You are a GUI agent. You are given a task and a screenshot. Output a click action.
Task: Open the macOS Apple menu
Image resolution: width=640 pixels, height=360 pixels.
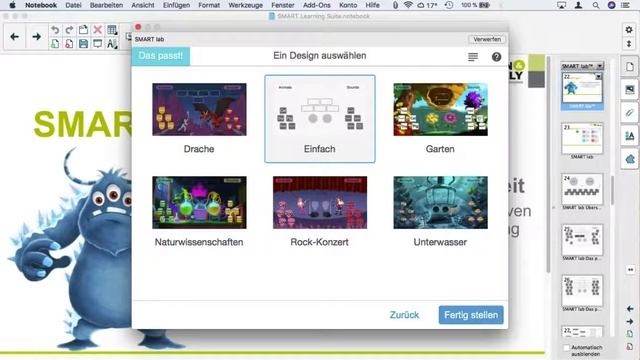pyautogui.click(x=12, y=5)
